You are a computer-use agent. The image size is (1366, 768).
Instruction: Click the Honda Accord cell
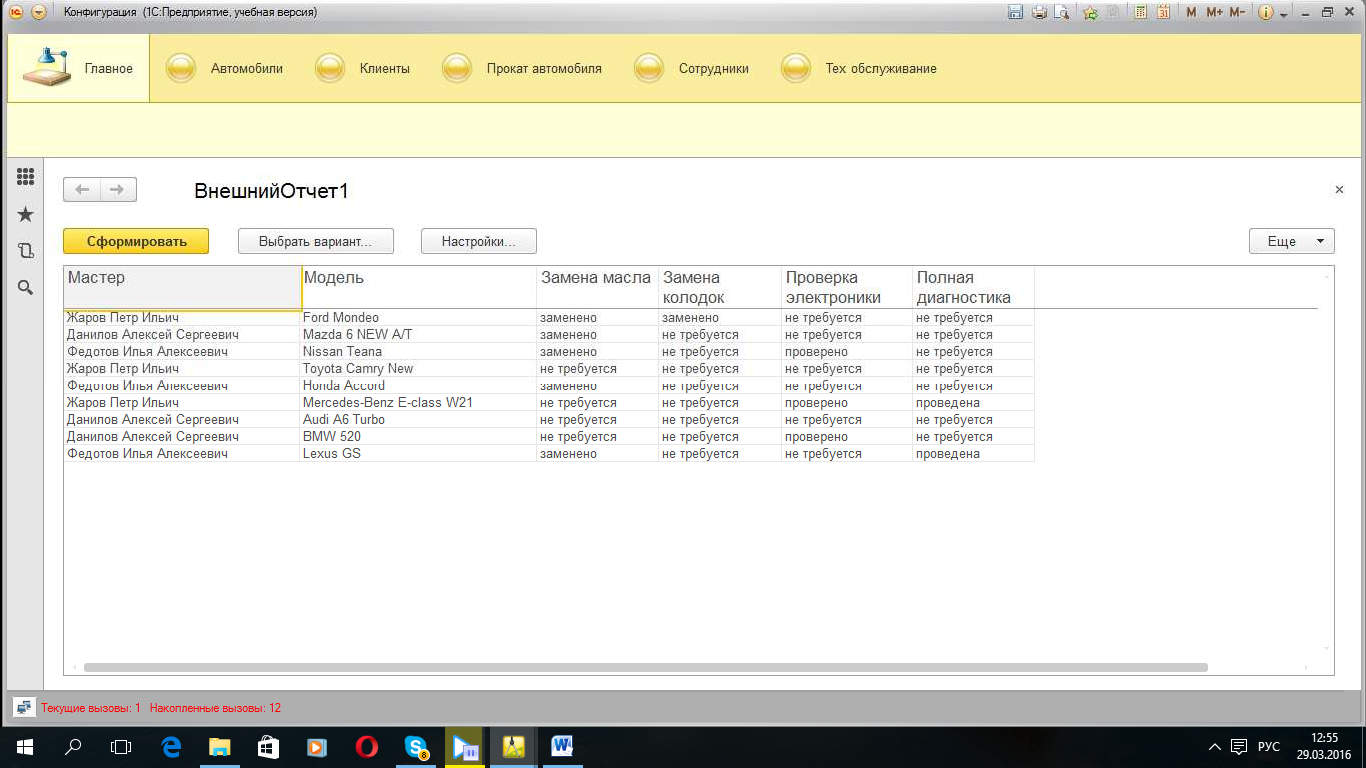(x=419, y=386)
